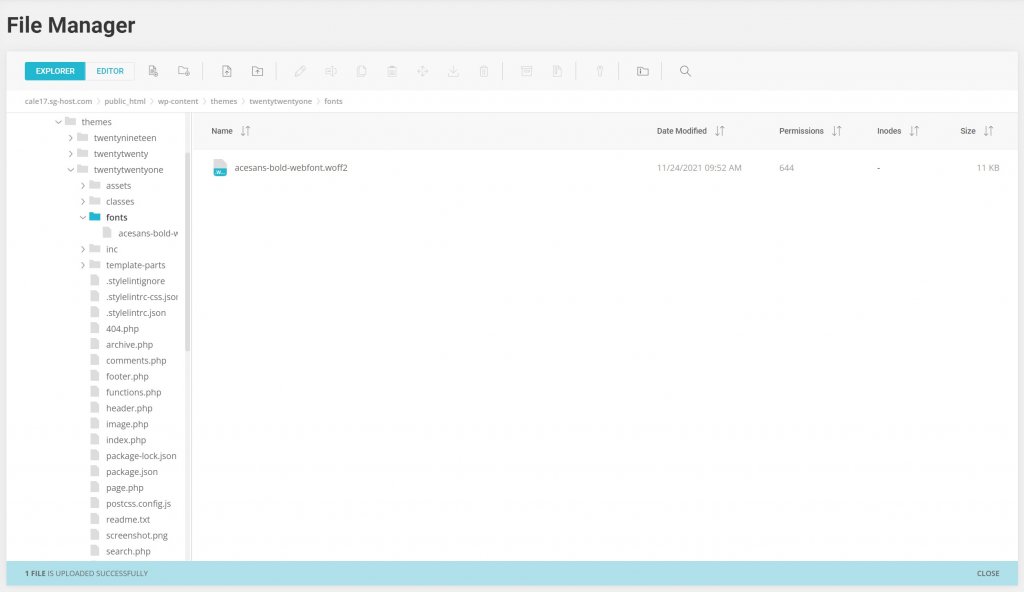
Task: Click the pencil Edit icon
Action: coord(300,71)
